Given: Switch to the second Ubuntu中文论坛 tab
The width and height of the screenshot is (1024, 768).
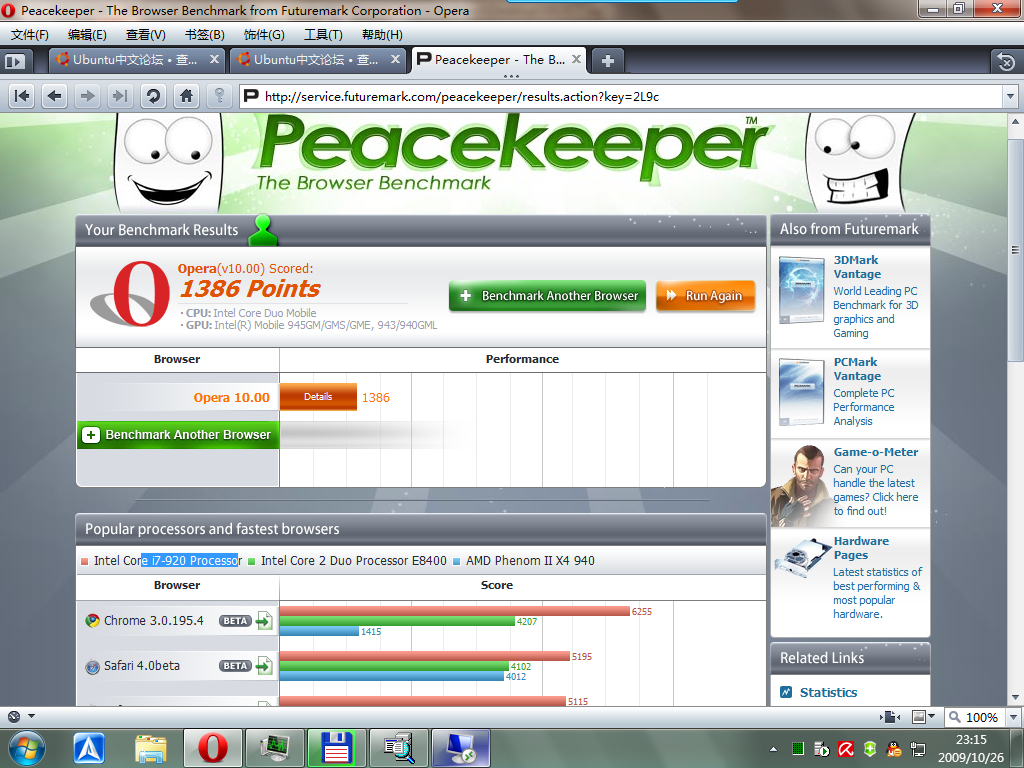Looking at the screenshot, I should (318, 60).
